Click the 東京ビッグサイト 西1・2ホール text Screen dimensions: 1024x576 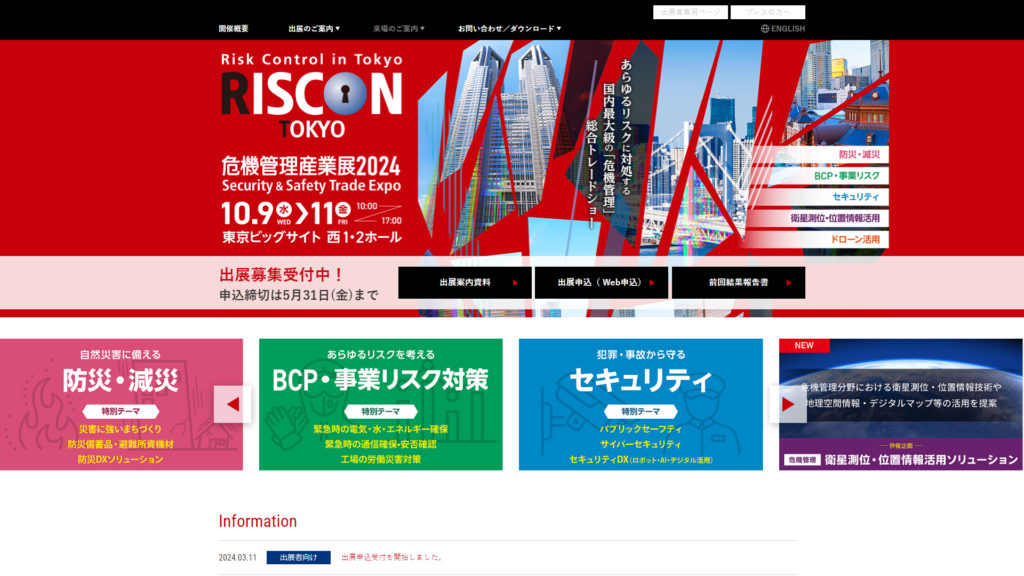click(312, 237)
